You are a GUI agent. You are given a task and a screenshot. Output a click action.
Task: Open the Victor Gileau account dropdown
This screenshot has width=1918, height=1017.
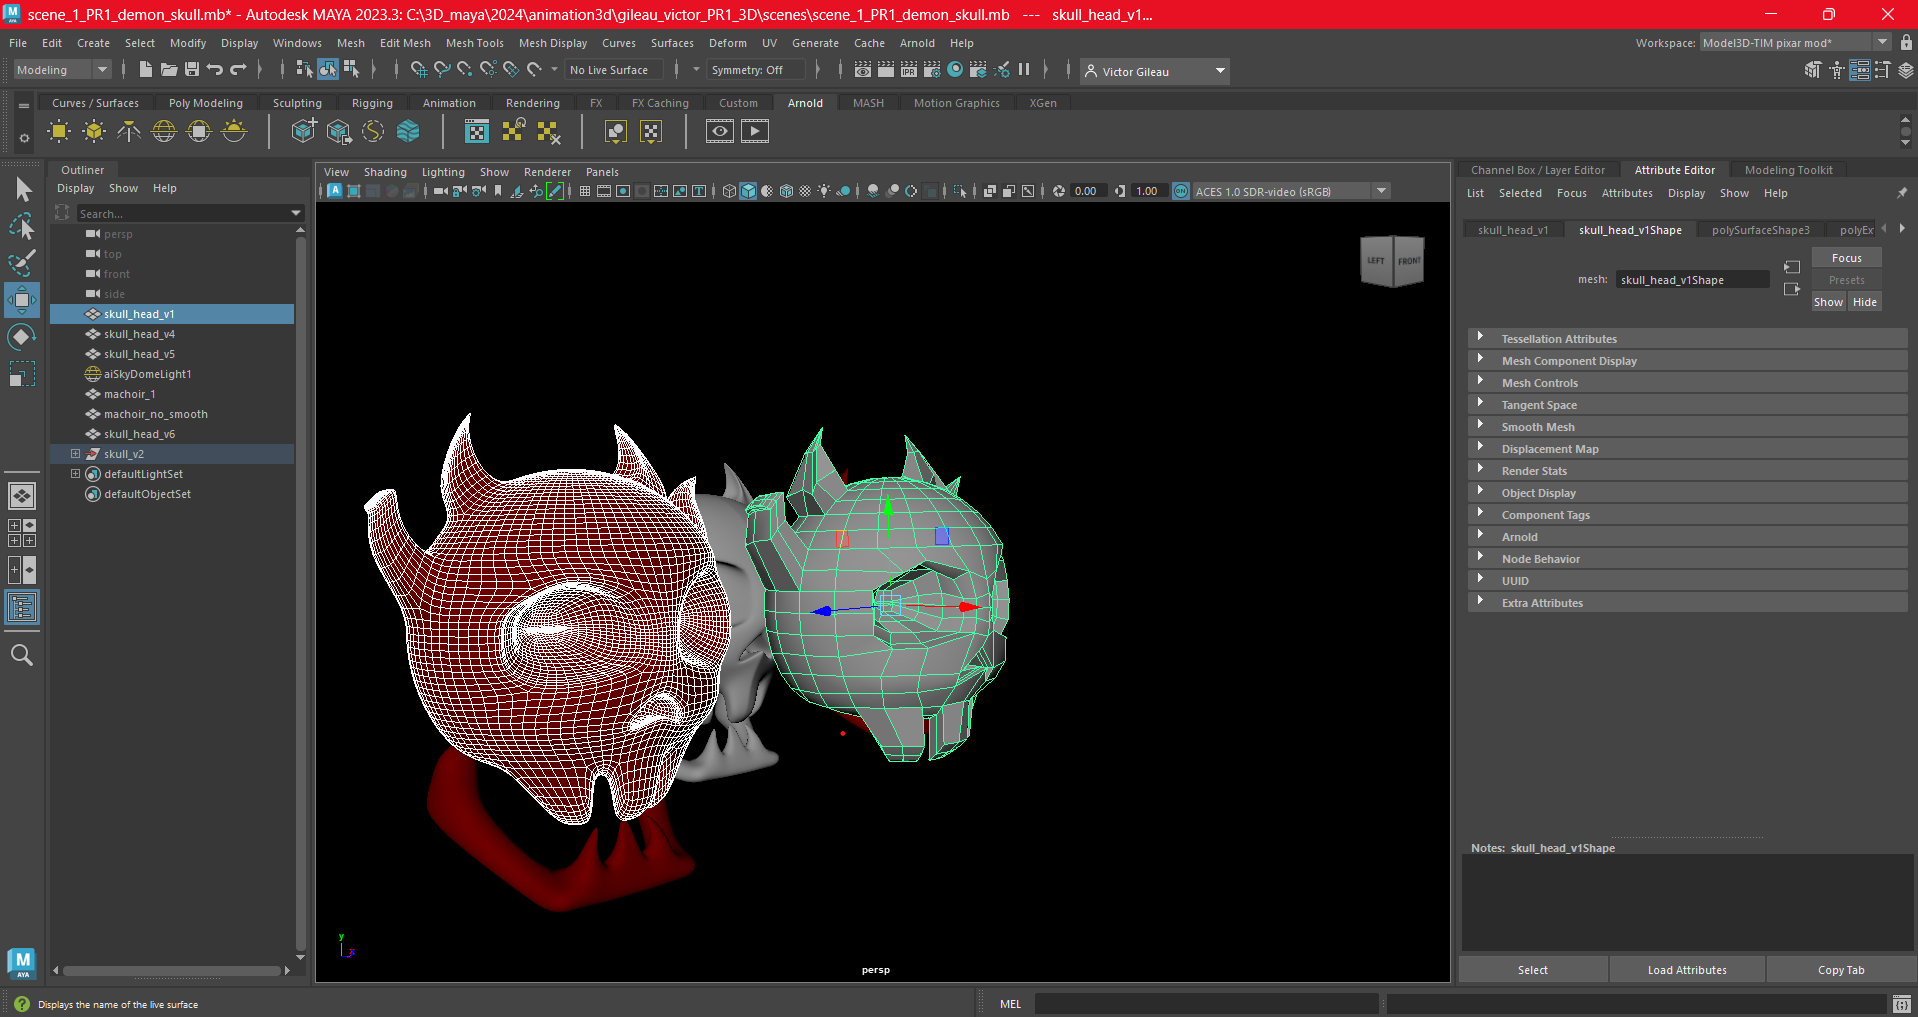tap(1155, 71)
